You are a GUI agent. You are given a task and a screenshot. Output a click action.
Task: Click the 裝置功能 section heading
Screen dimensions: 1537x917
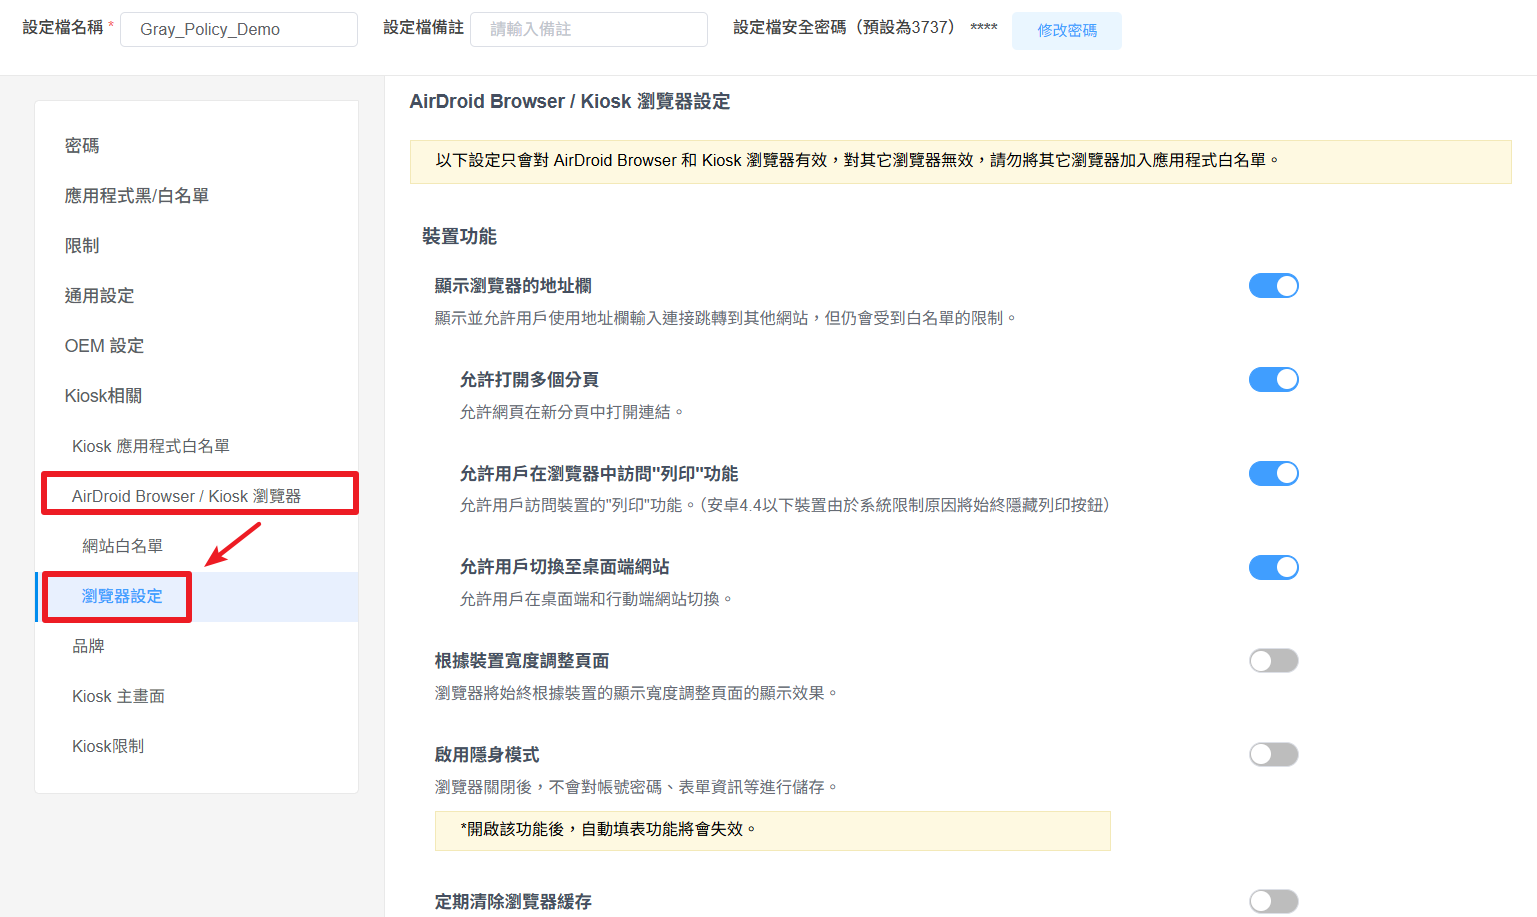pos(459,237)
